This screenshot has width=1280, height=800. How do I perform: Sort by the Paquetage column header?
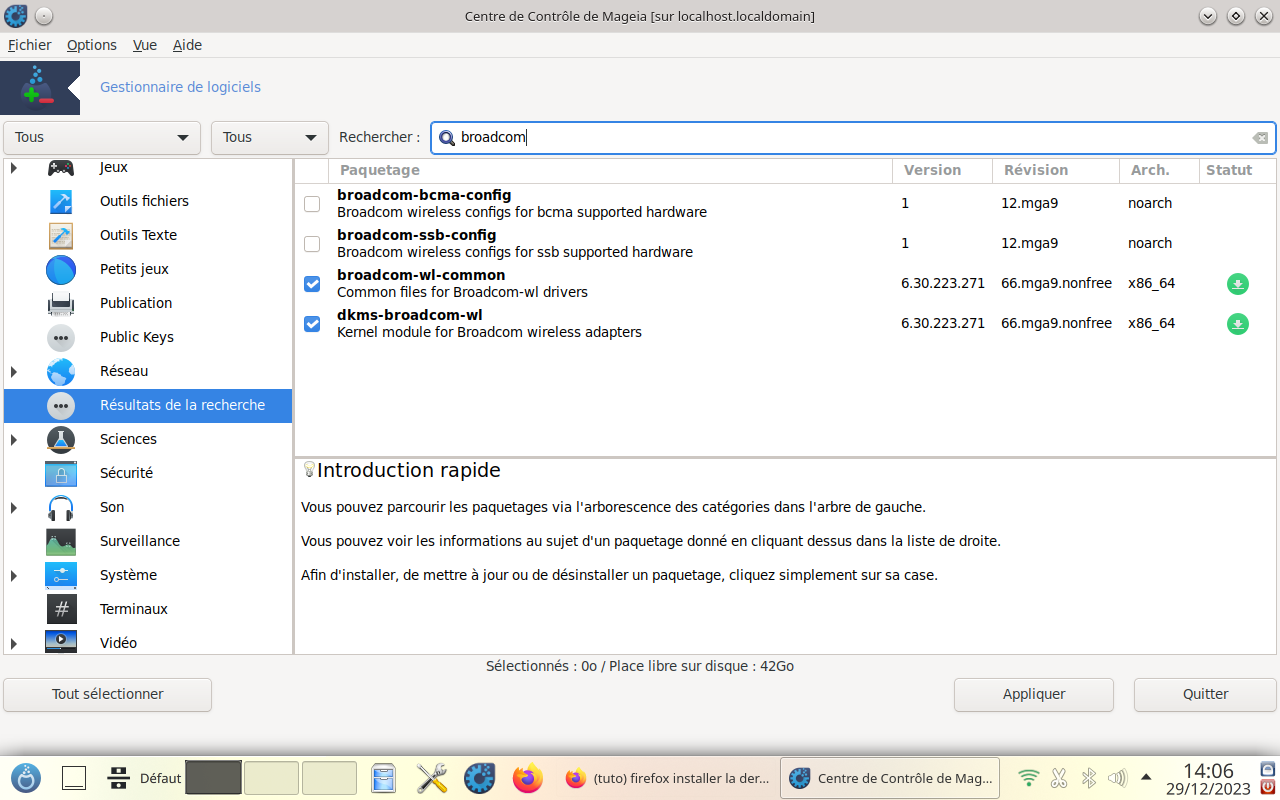click(610, 170)
